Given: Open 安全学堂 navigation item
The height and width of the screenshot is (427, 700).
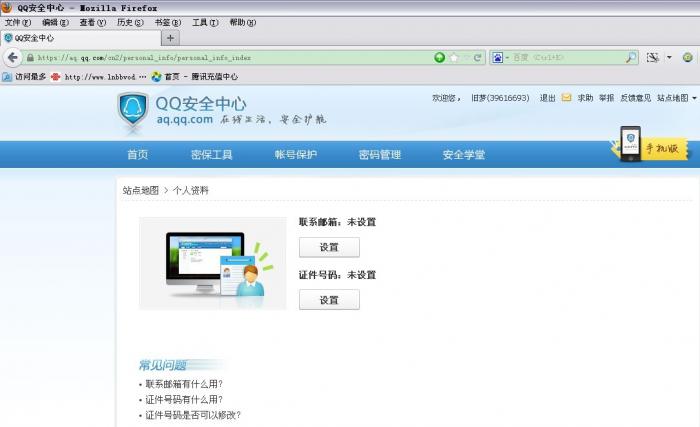Looking at the screenshot, I should click(464, 155).
